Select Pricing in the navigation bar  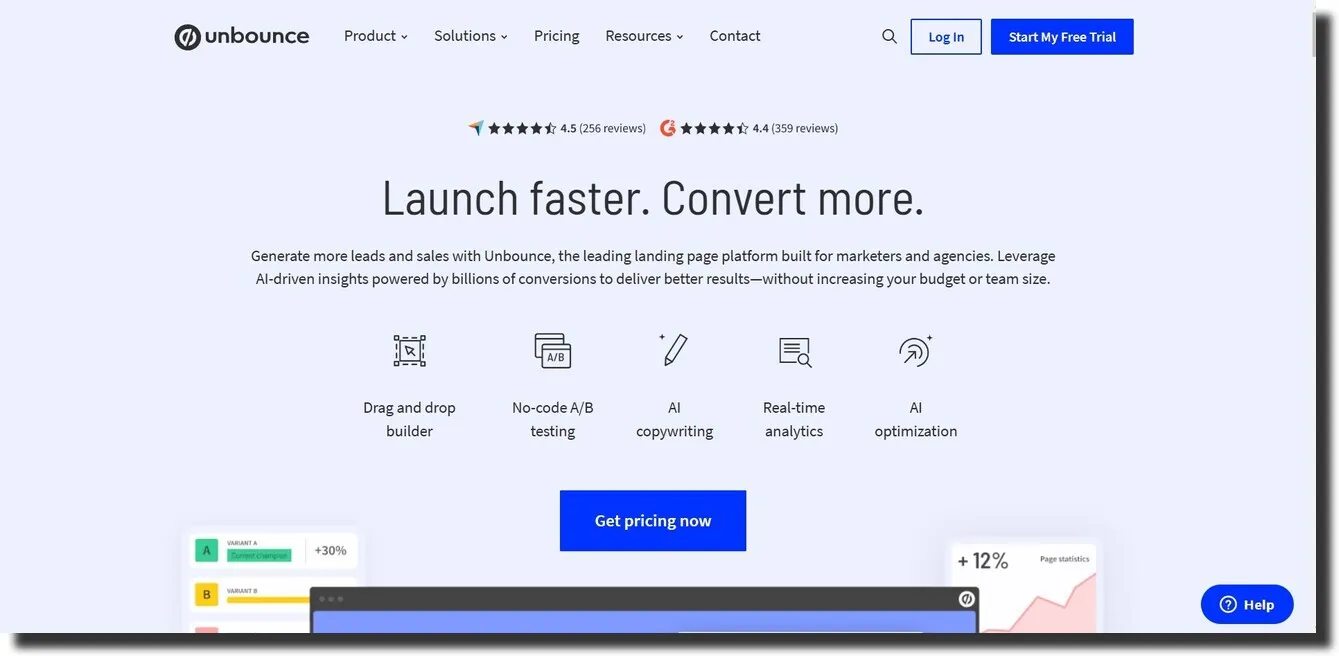556,35
